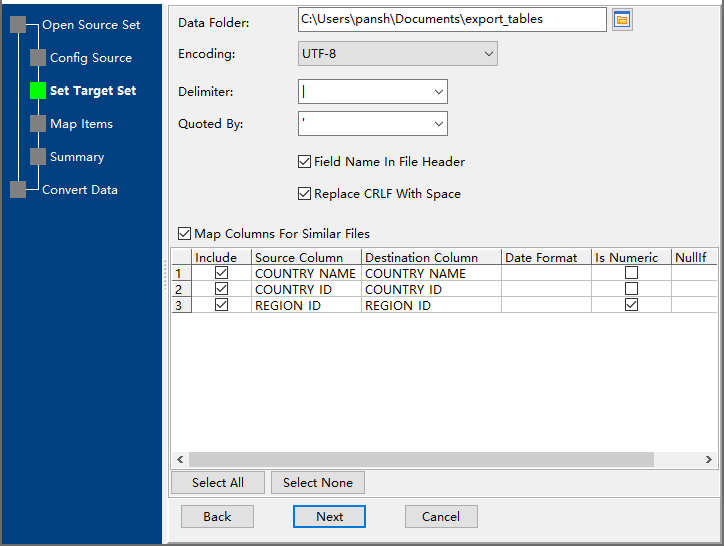Screen dimensions: 724x546
Task: Click the horizontal scrollbar under the column table
Action: click(x=420, y=460)
